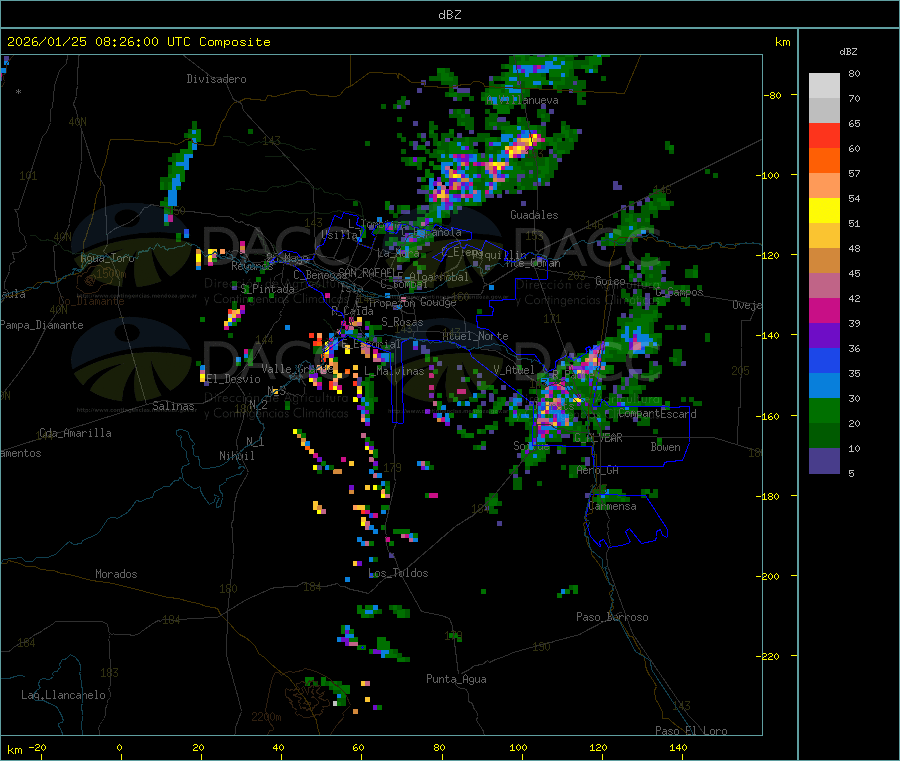The image size is (900, 761).
Task: Click the Salinas map label
Action: 173,406
